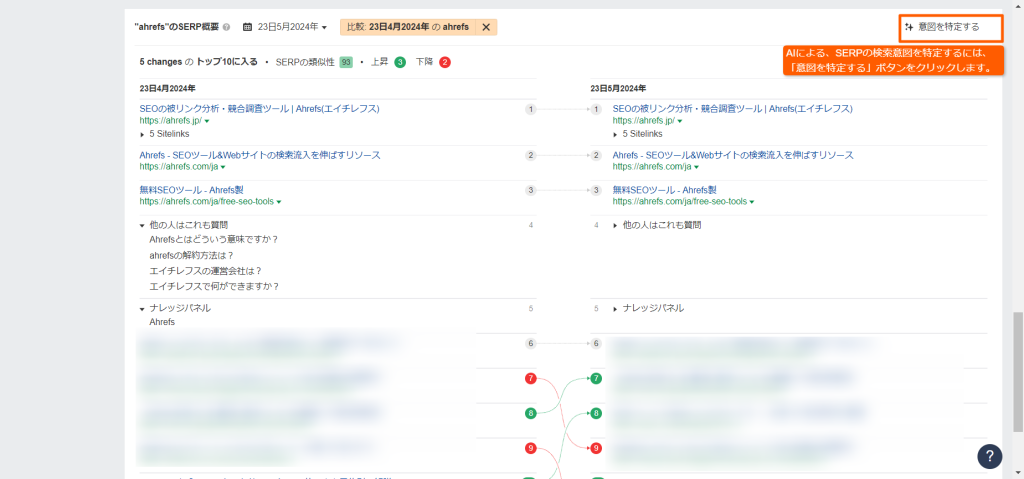Open left free-seo-tools URL dropdown
This screenshot has height=479, width=1024.
pos(279,203)
